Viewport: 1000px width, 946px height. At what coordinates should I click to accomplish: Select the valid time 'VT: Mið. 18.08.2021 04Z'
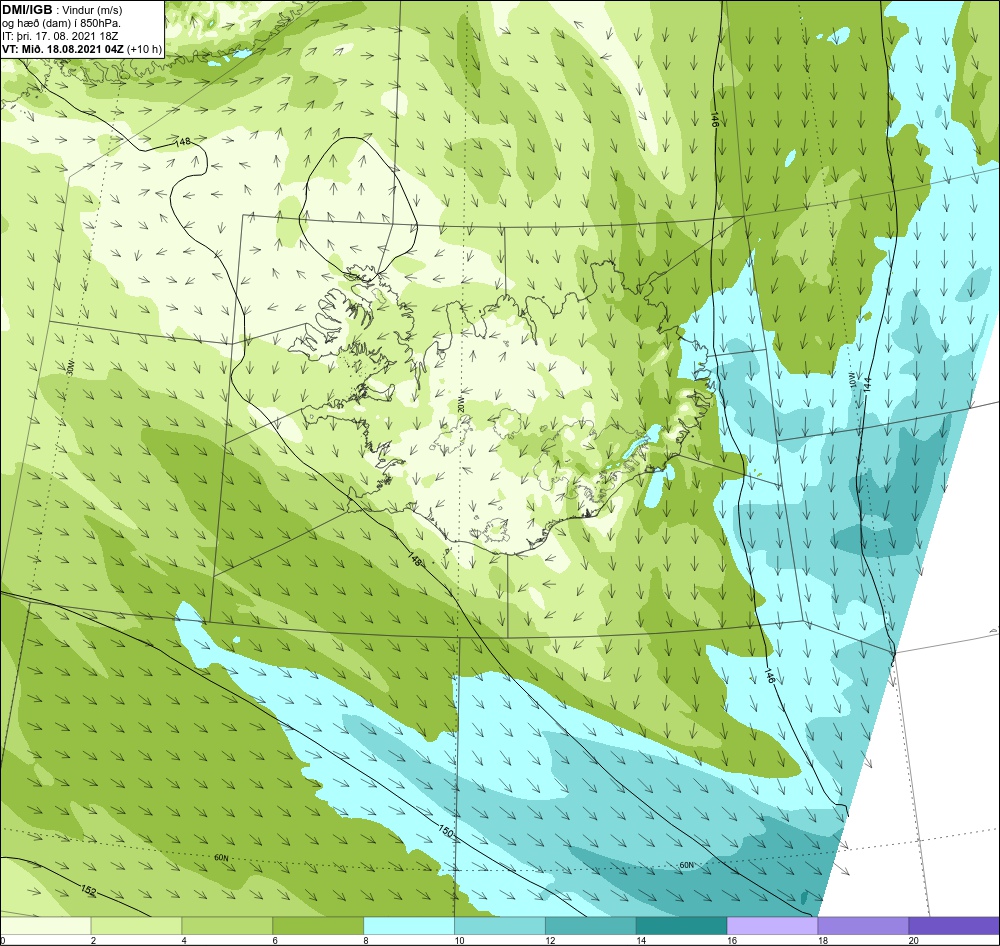(64, 49)
